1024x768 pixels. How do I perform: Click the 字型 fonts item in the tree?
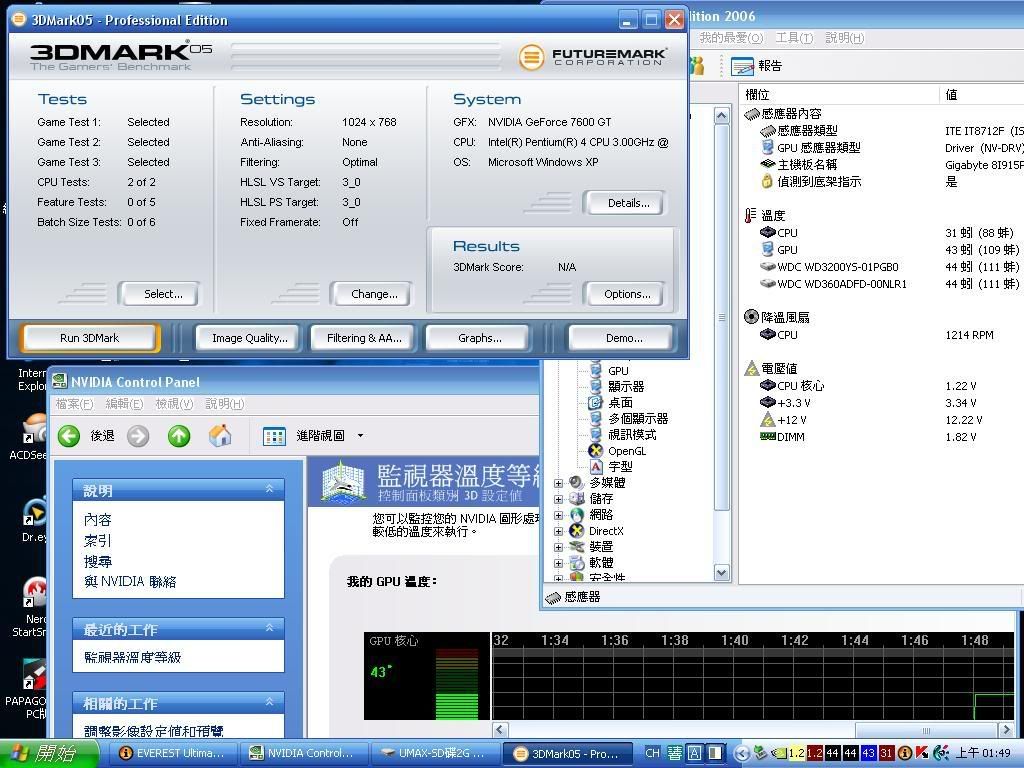(619, 467)
